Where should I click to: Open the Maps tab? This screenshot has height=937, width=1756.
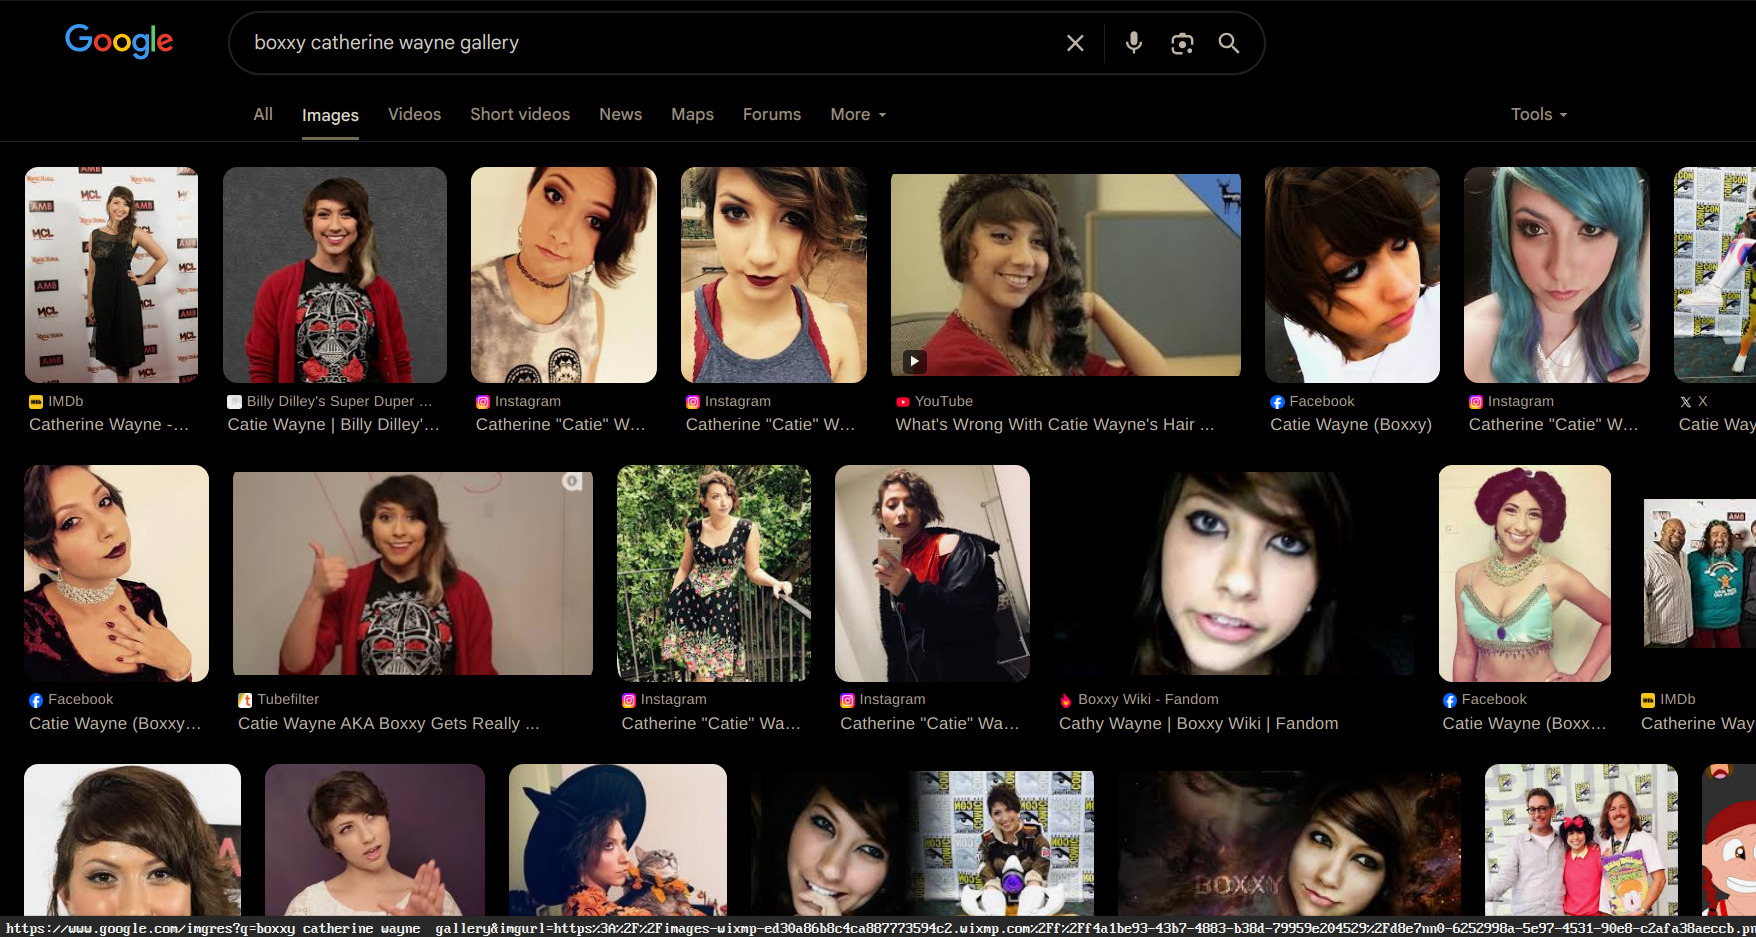click(x=692, y=114)
